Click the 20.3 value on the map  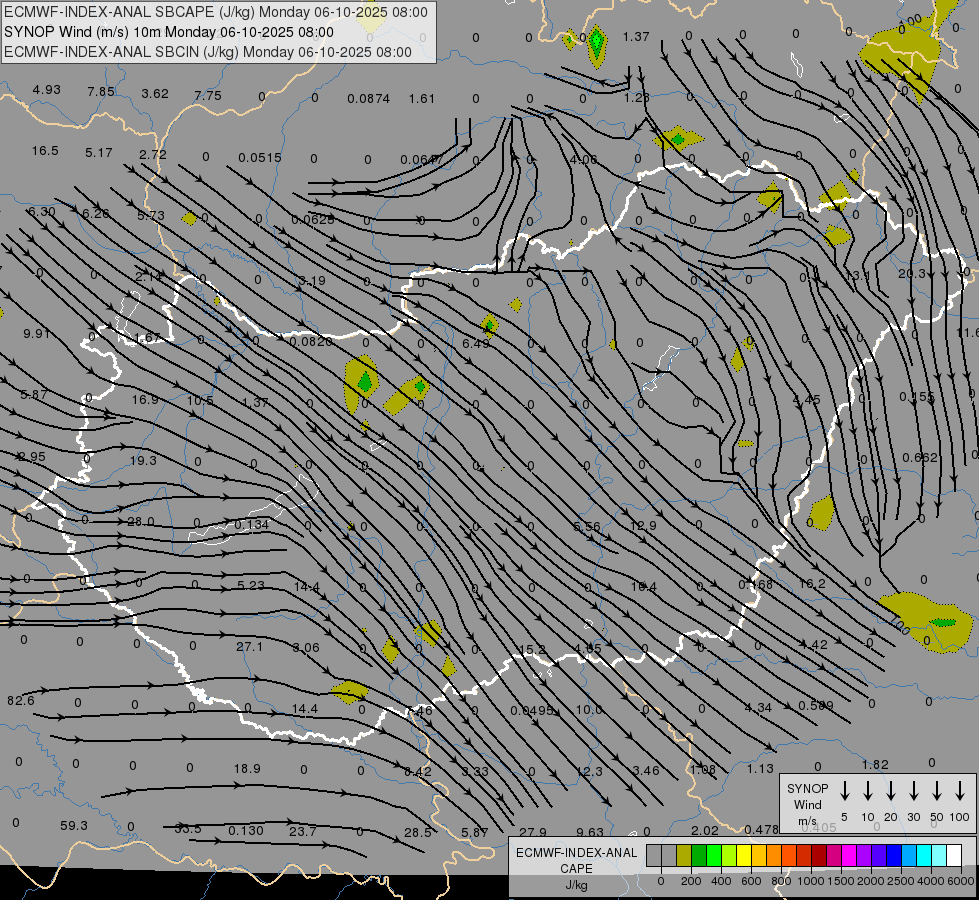coord(912,273)
